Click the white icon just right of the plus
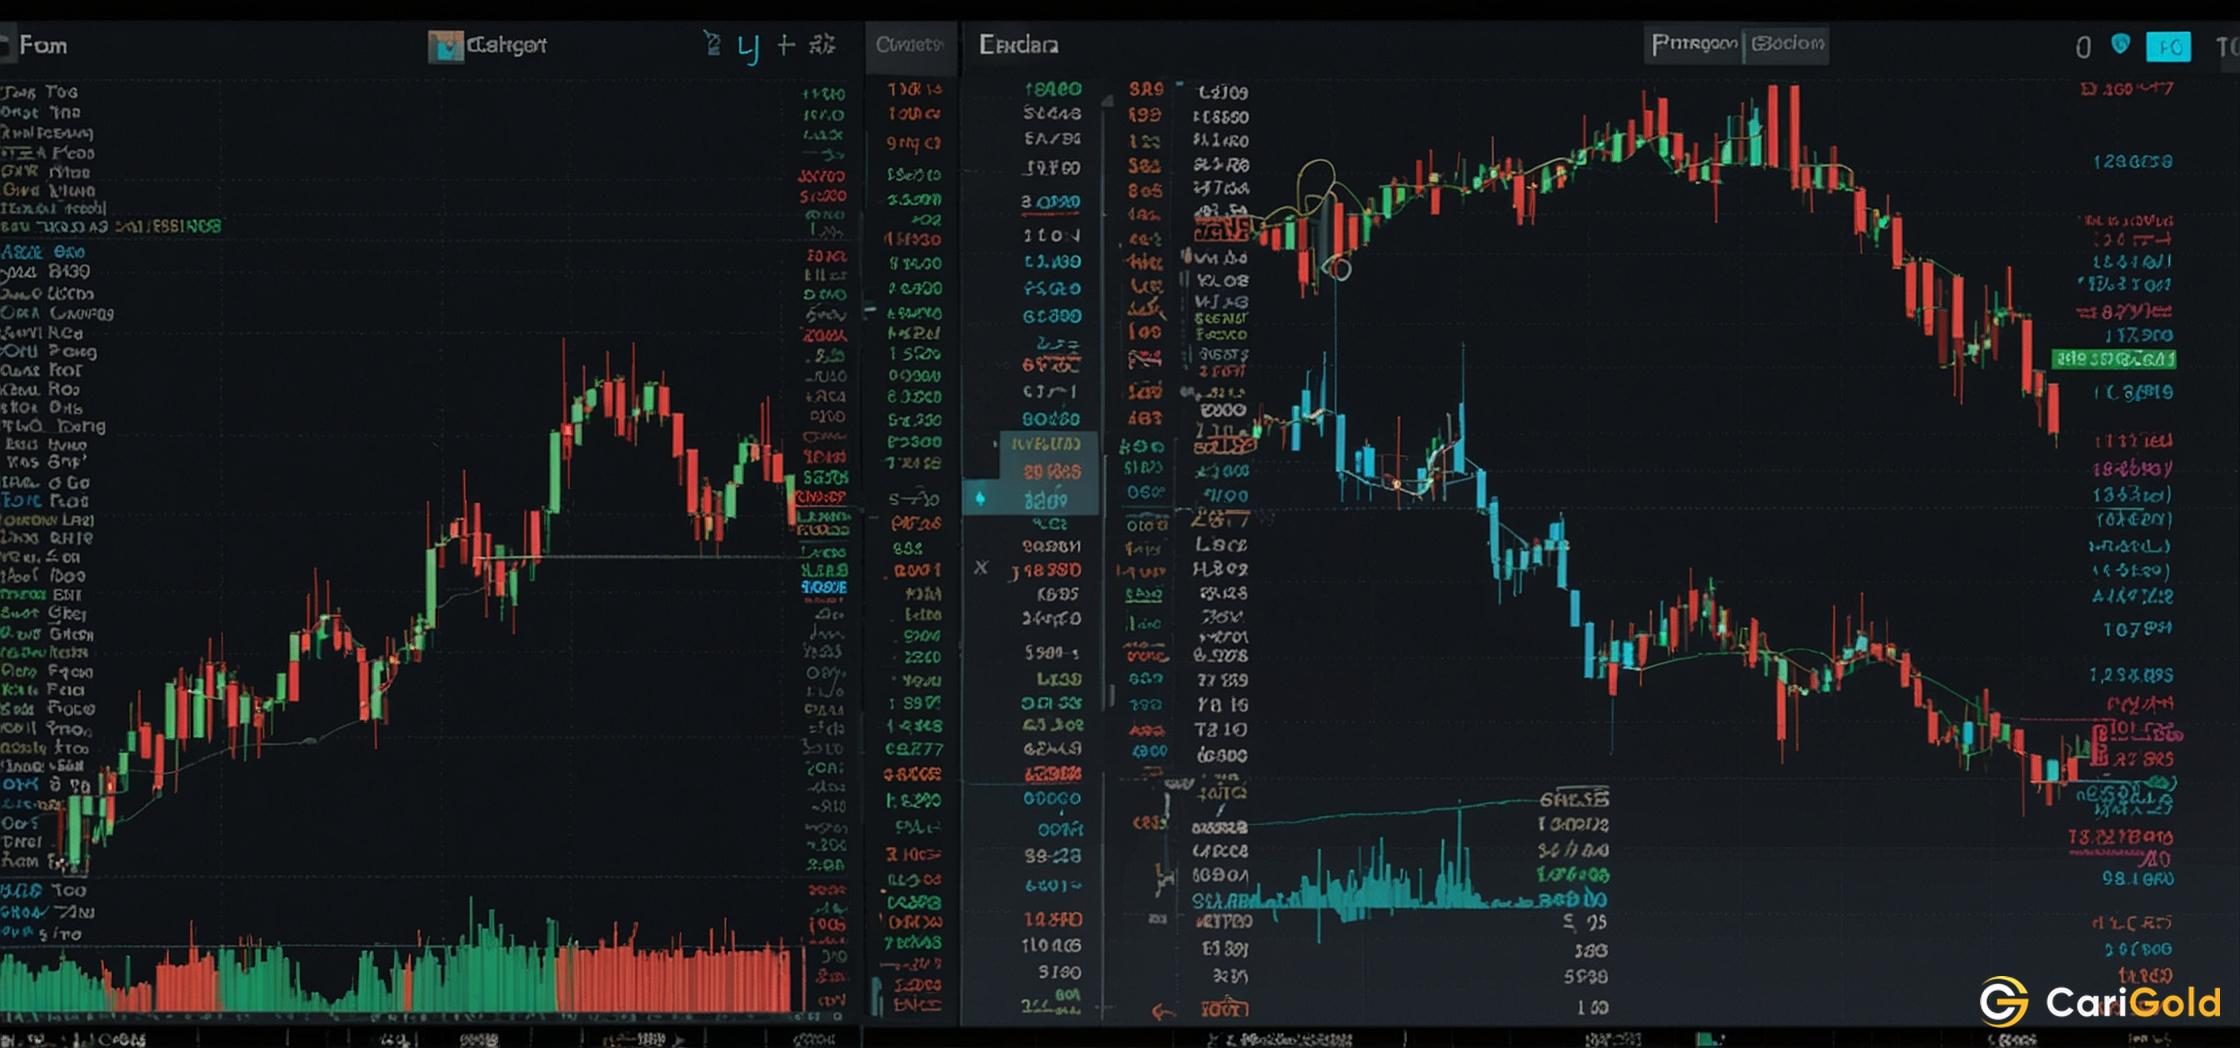2240x1048 pixels. [x=822, y=44]
